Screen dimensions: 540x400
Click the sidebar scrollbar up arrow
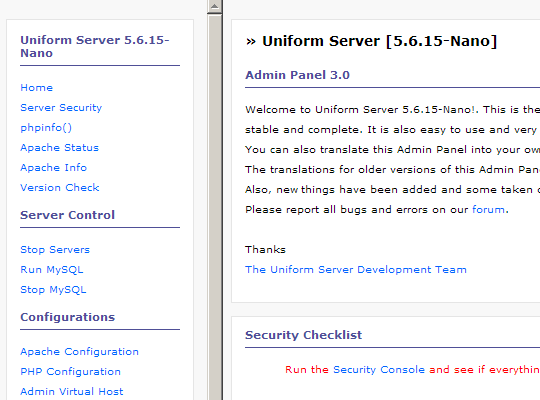(215, 6)
